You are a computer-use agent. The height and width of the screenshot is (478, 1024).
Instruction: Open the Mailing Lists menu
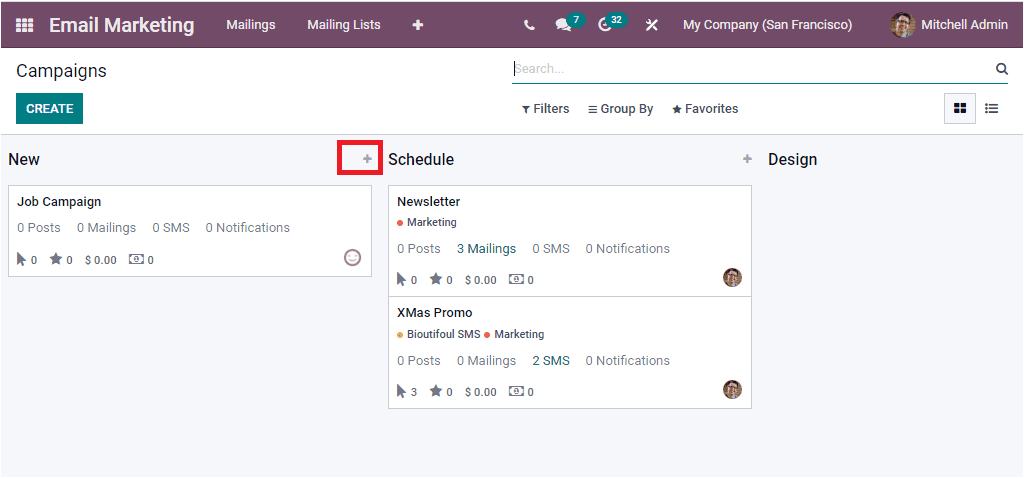tap(344, 25)
